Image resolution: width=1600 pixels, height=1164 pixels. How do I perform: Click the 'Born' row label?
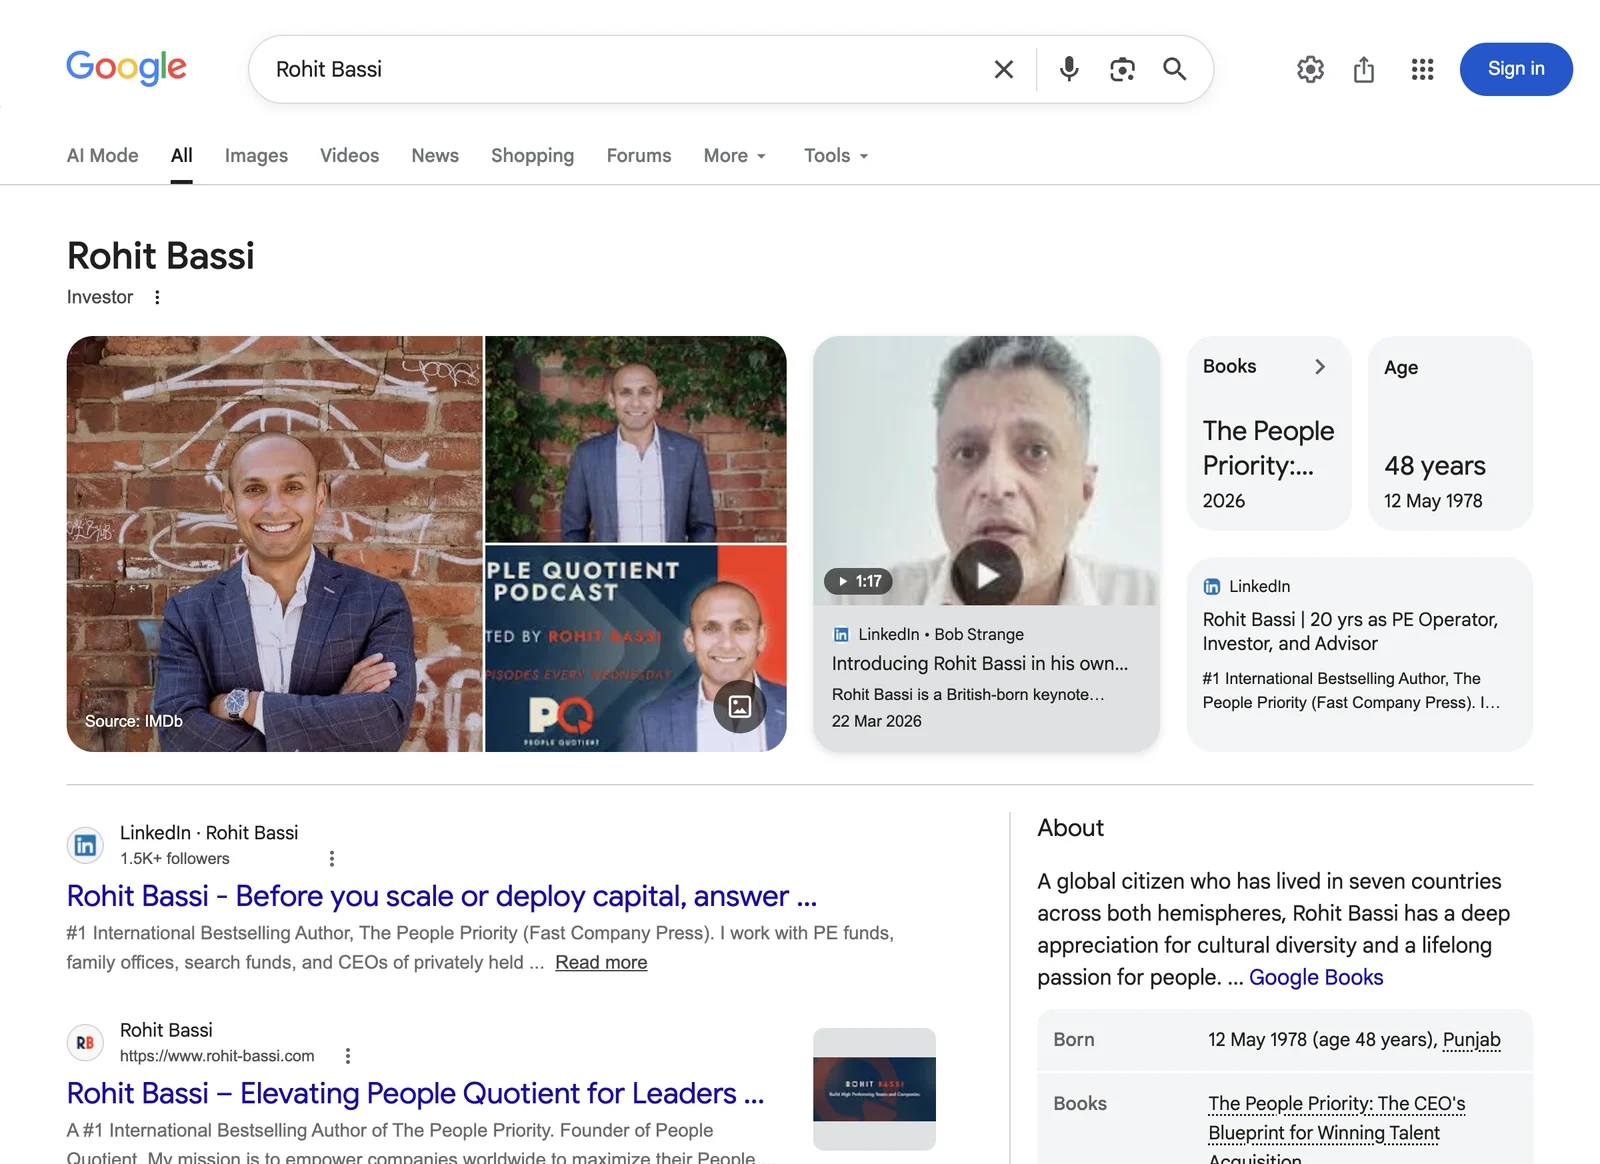tap(1074, 1039)
